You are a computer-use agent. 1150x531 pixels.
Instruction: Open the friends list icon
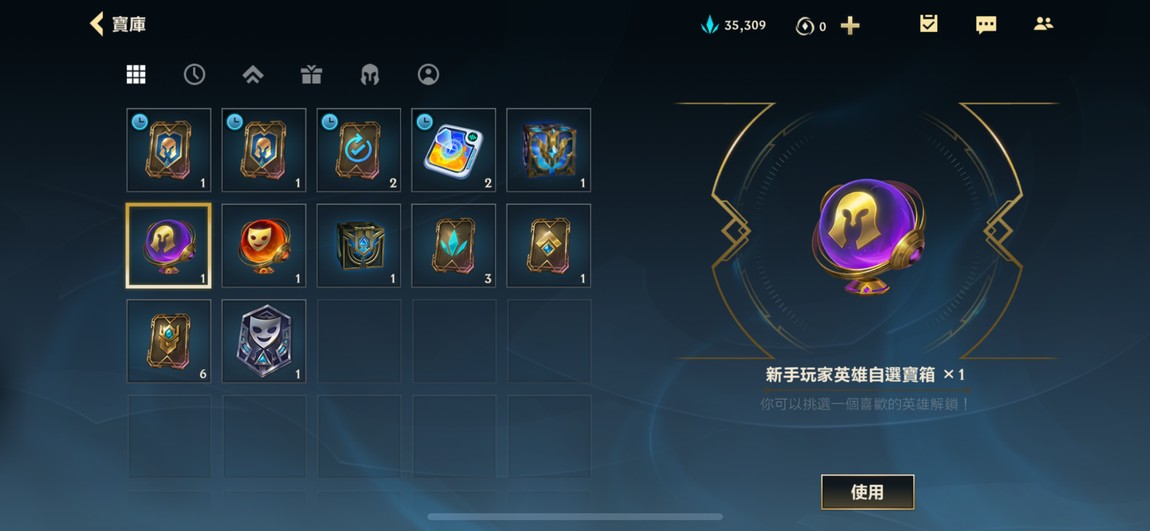coord(1043,23)
